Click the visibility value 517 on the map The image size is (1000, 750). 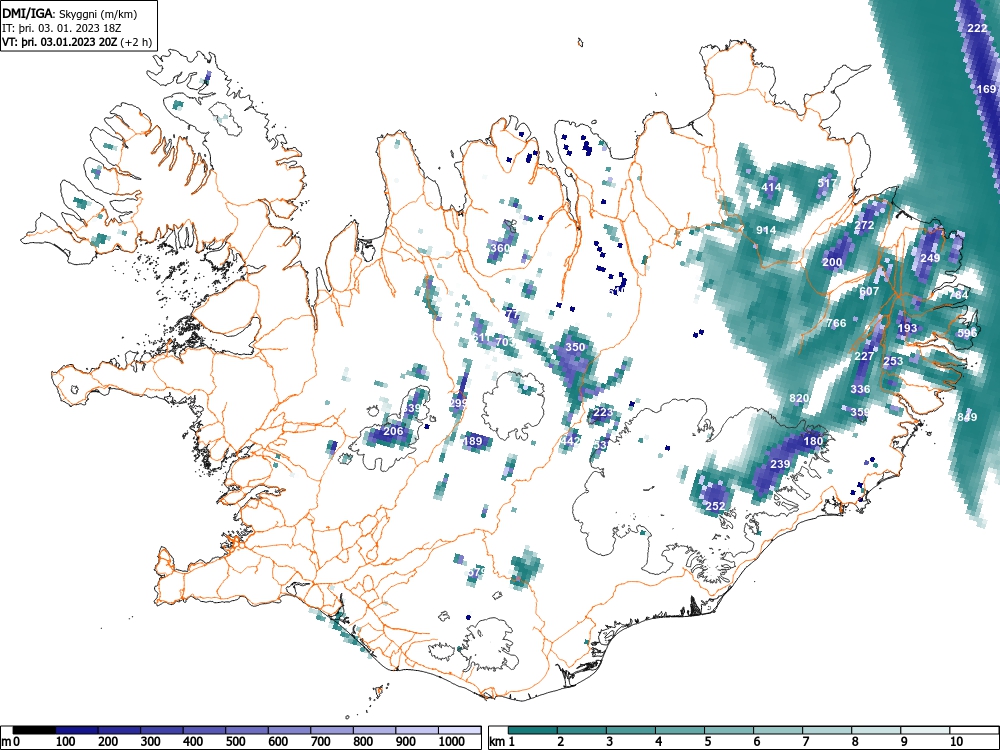coord(827,183)
